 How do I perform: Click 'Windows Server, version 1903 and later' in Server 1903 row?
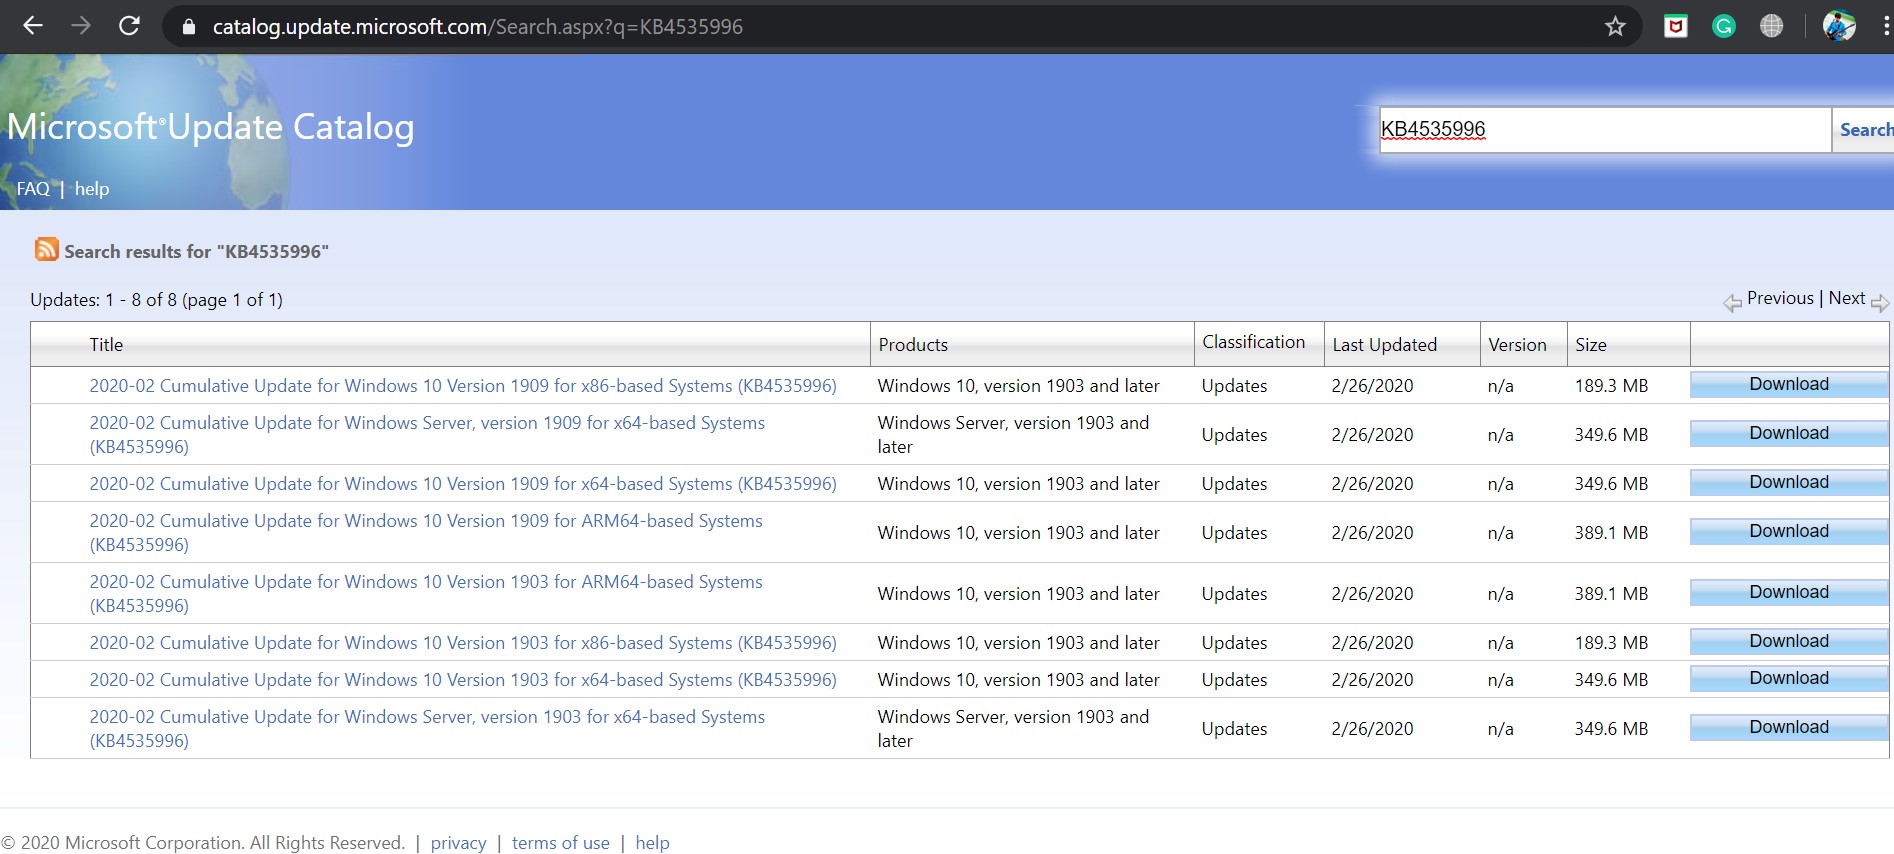tap(1013, 729)
